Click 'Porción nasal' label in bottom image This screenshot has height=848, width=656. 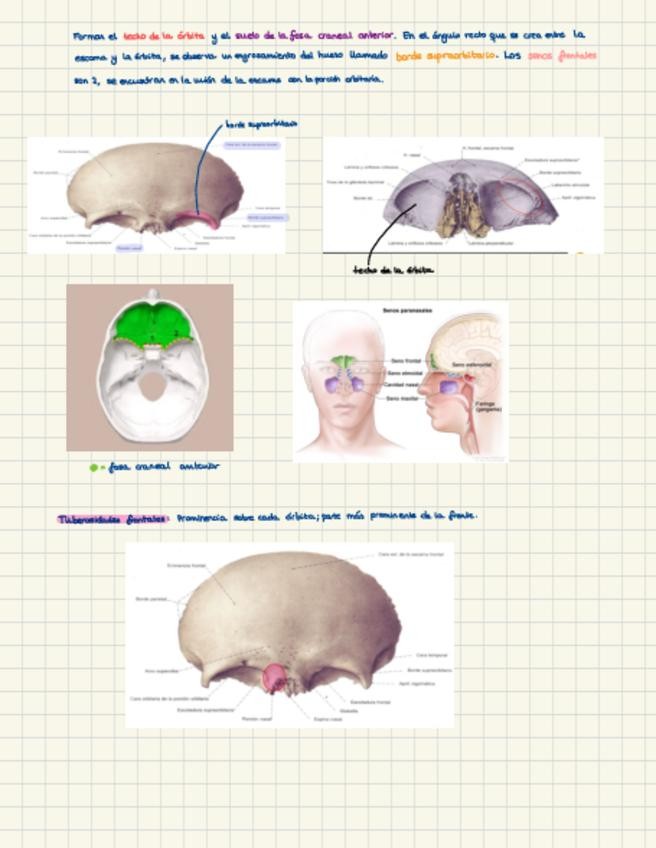coord(256,719)
